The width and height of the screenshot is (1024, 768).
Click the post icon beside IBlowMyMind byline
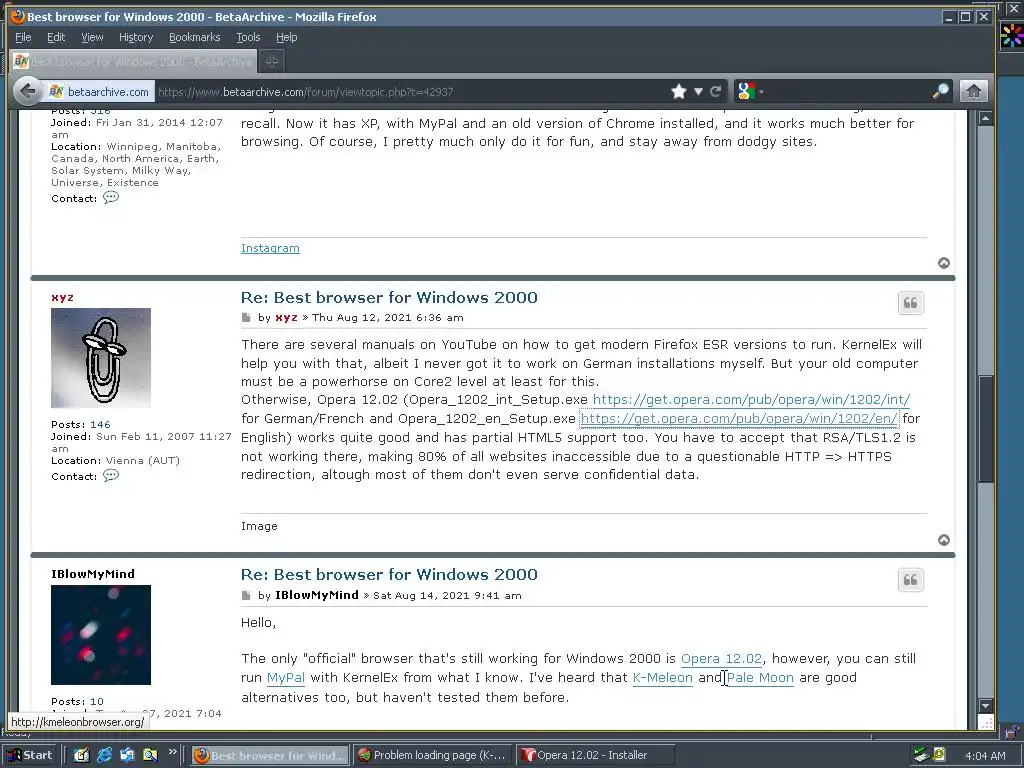coord(246,596)
